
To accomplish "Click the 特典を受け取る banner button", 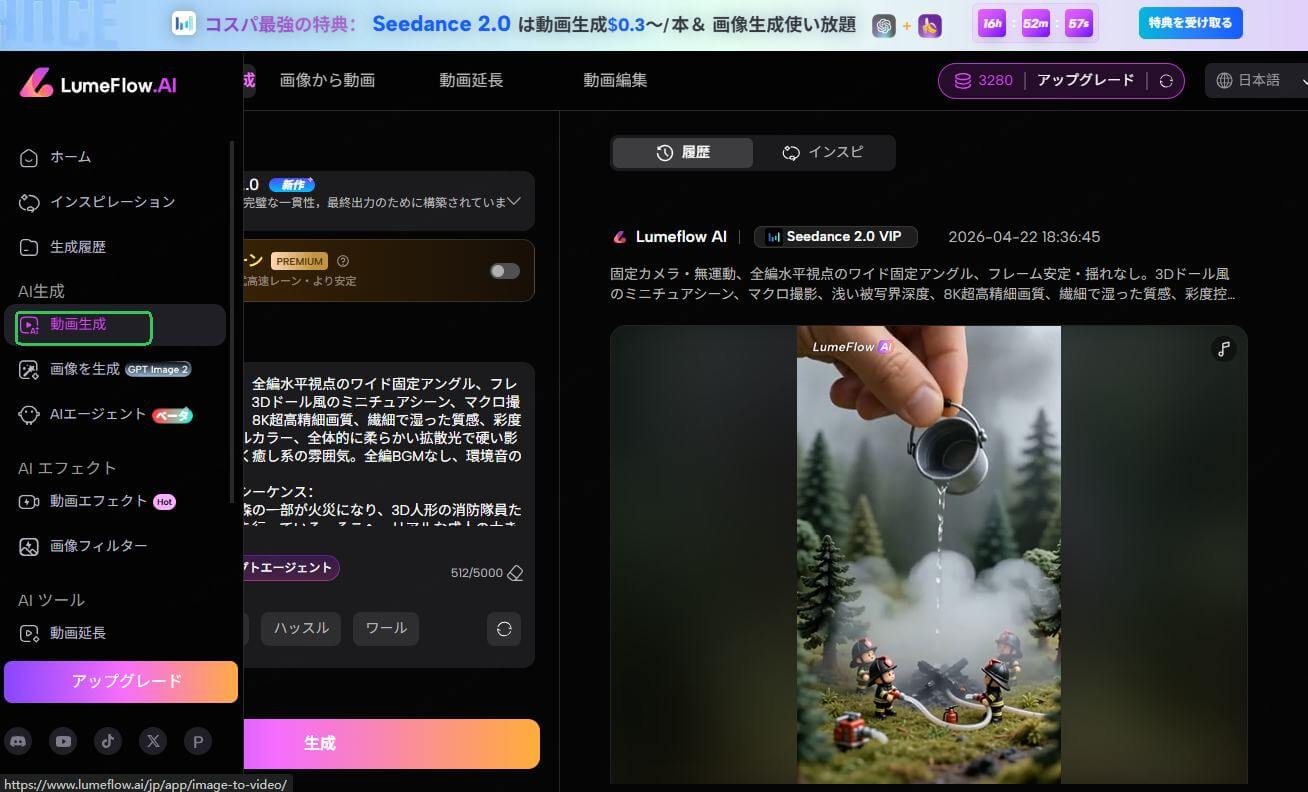I will pyautogui.click(x=1190, y=23).
